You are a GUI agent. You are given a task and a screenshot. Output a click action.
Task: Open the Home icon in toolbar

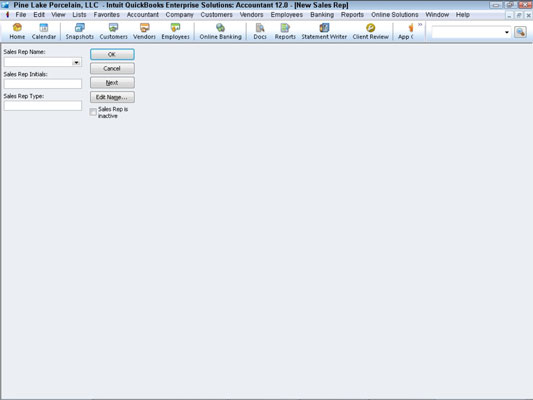coord(17,32)
